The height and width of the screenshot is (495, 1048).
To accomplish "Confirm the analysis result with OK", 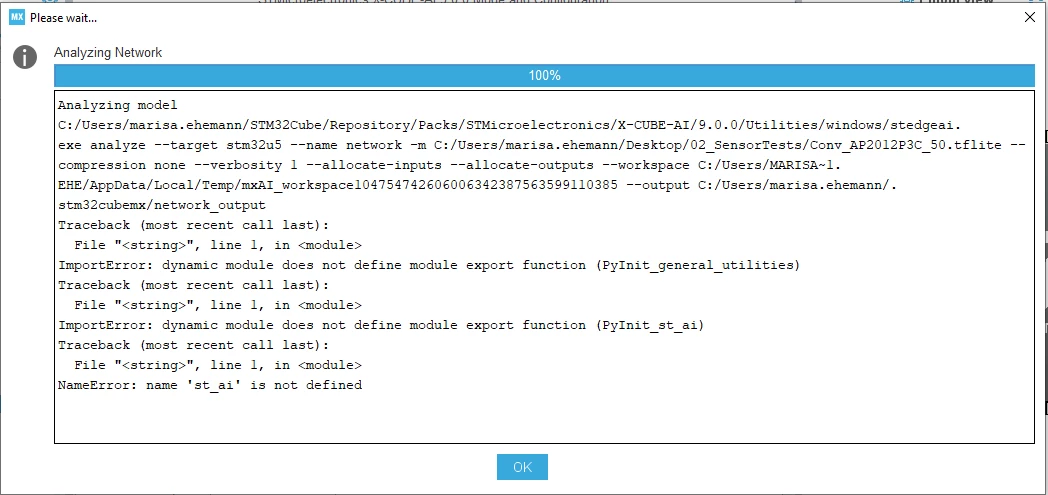I will pos(522,467).
